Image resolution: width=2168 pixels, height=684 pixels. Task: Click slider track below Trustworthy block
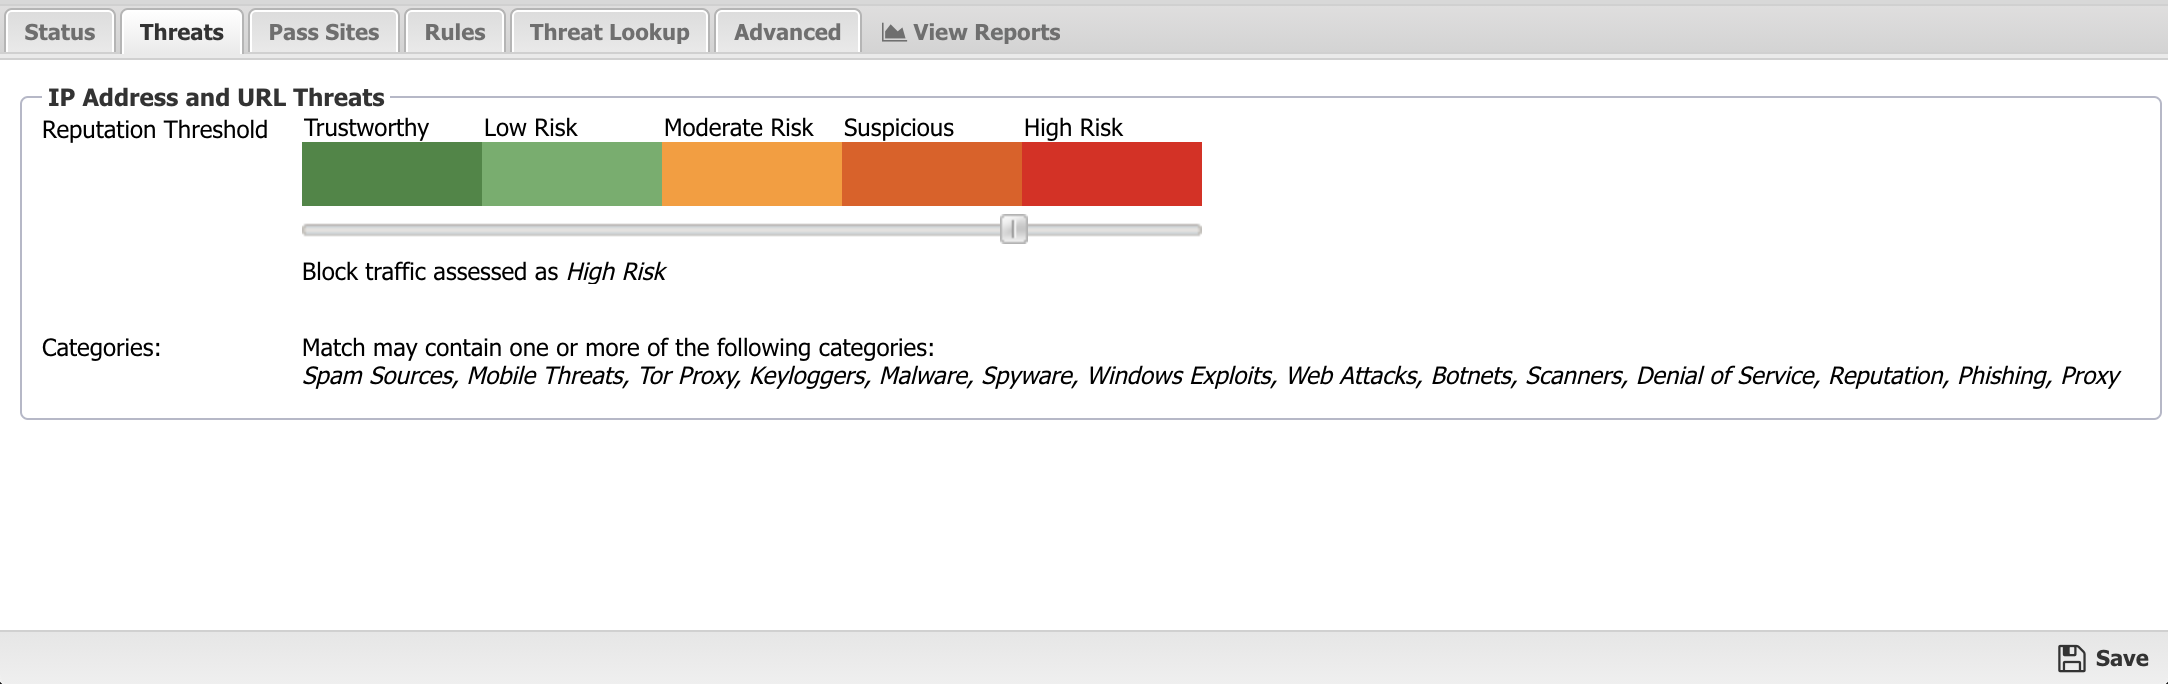pos(392,230)
